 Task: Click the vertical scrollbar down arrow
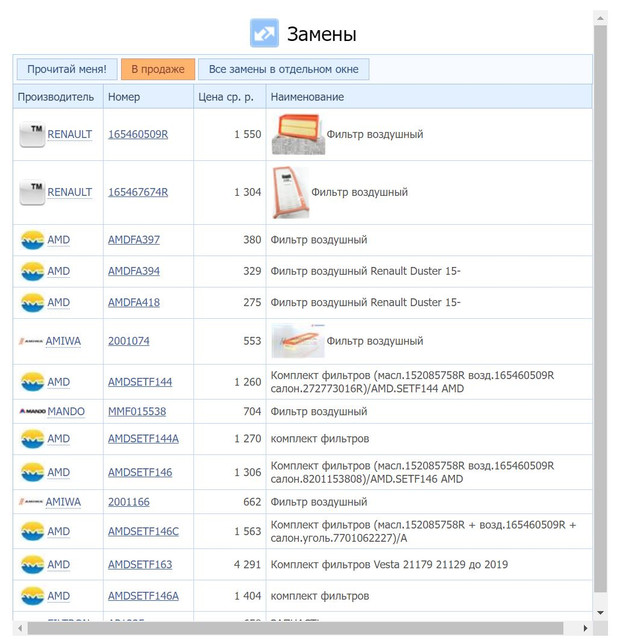point(600,612)
